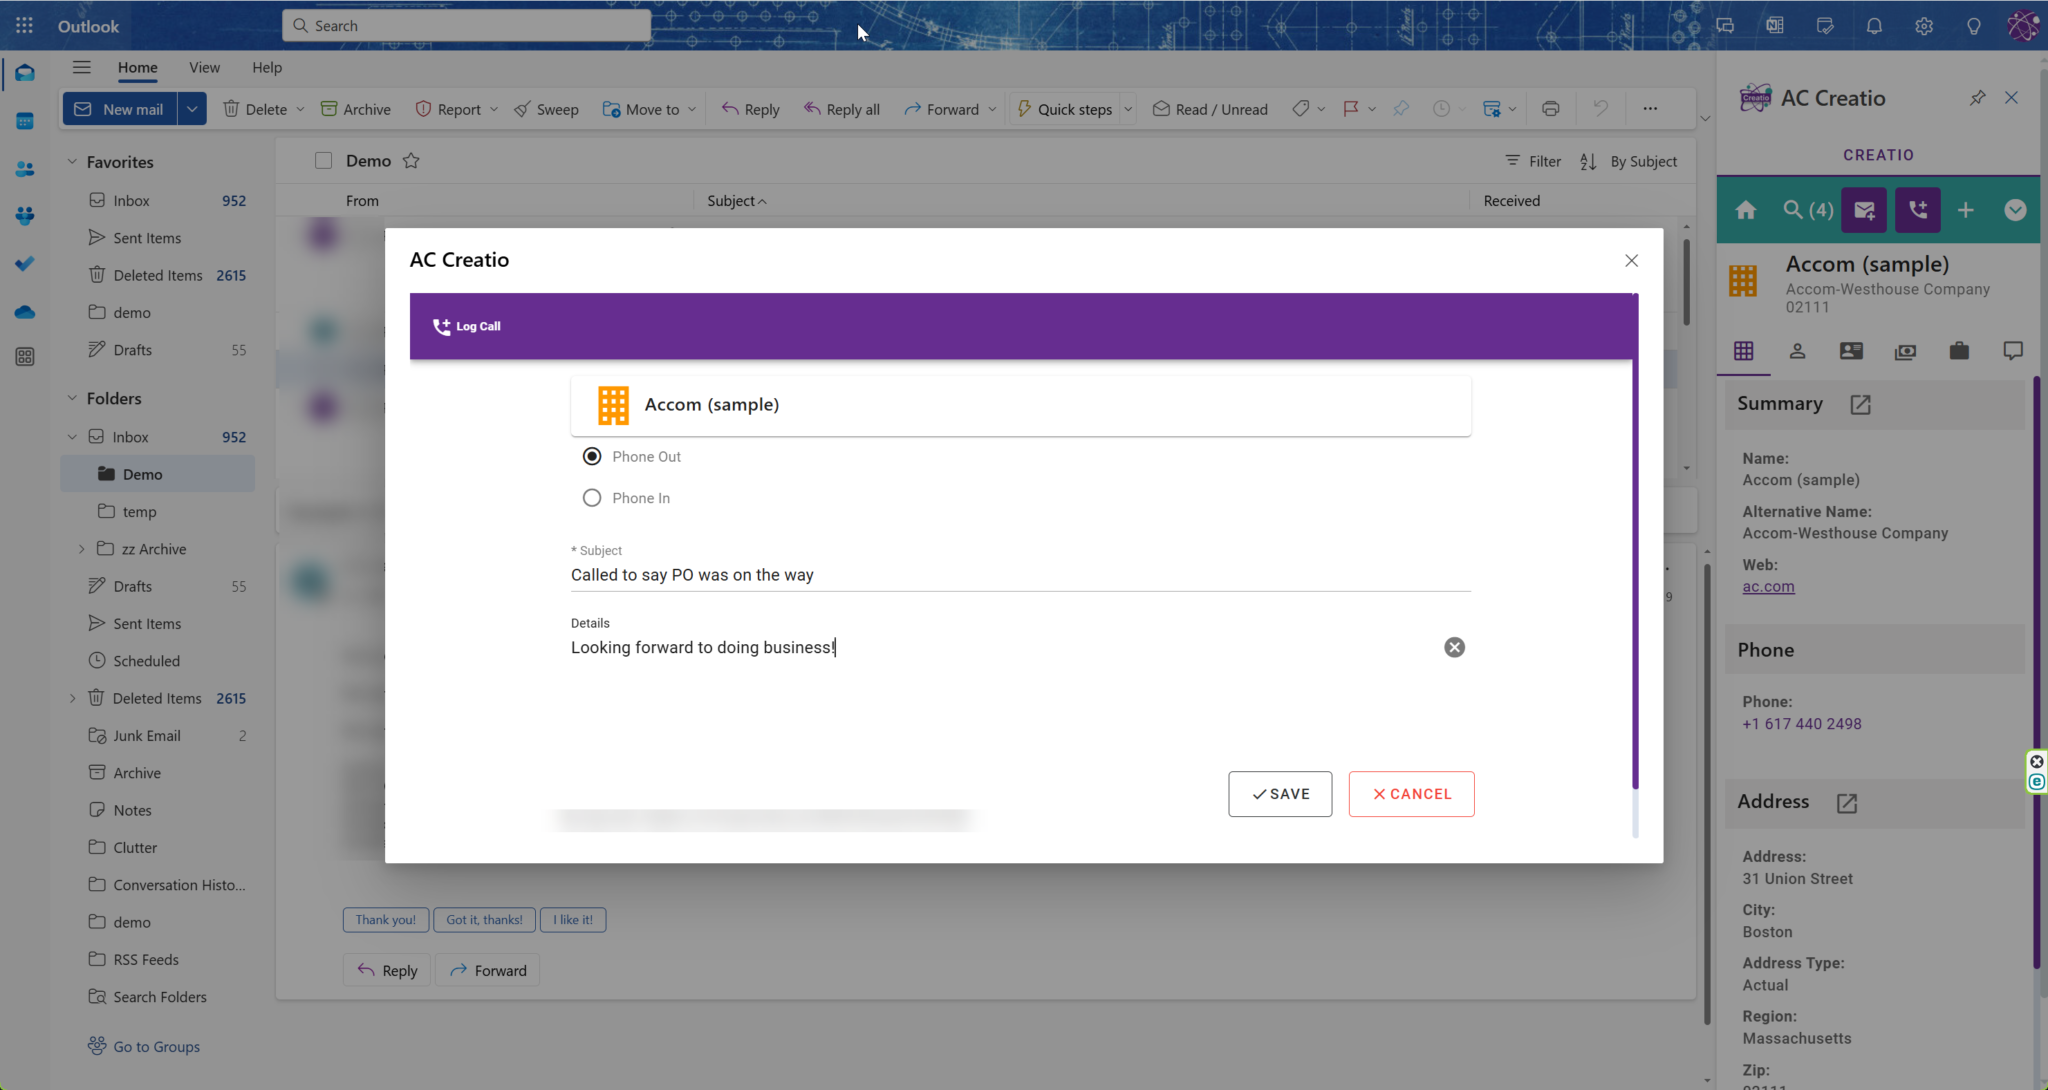Open Tips lightbulb icon
Image resolution: width=2048 pixels, height=1090 pixels.
tap(1973, 26)
